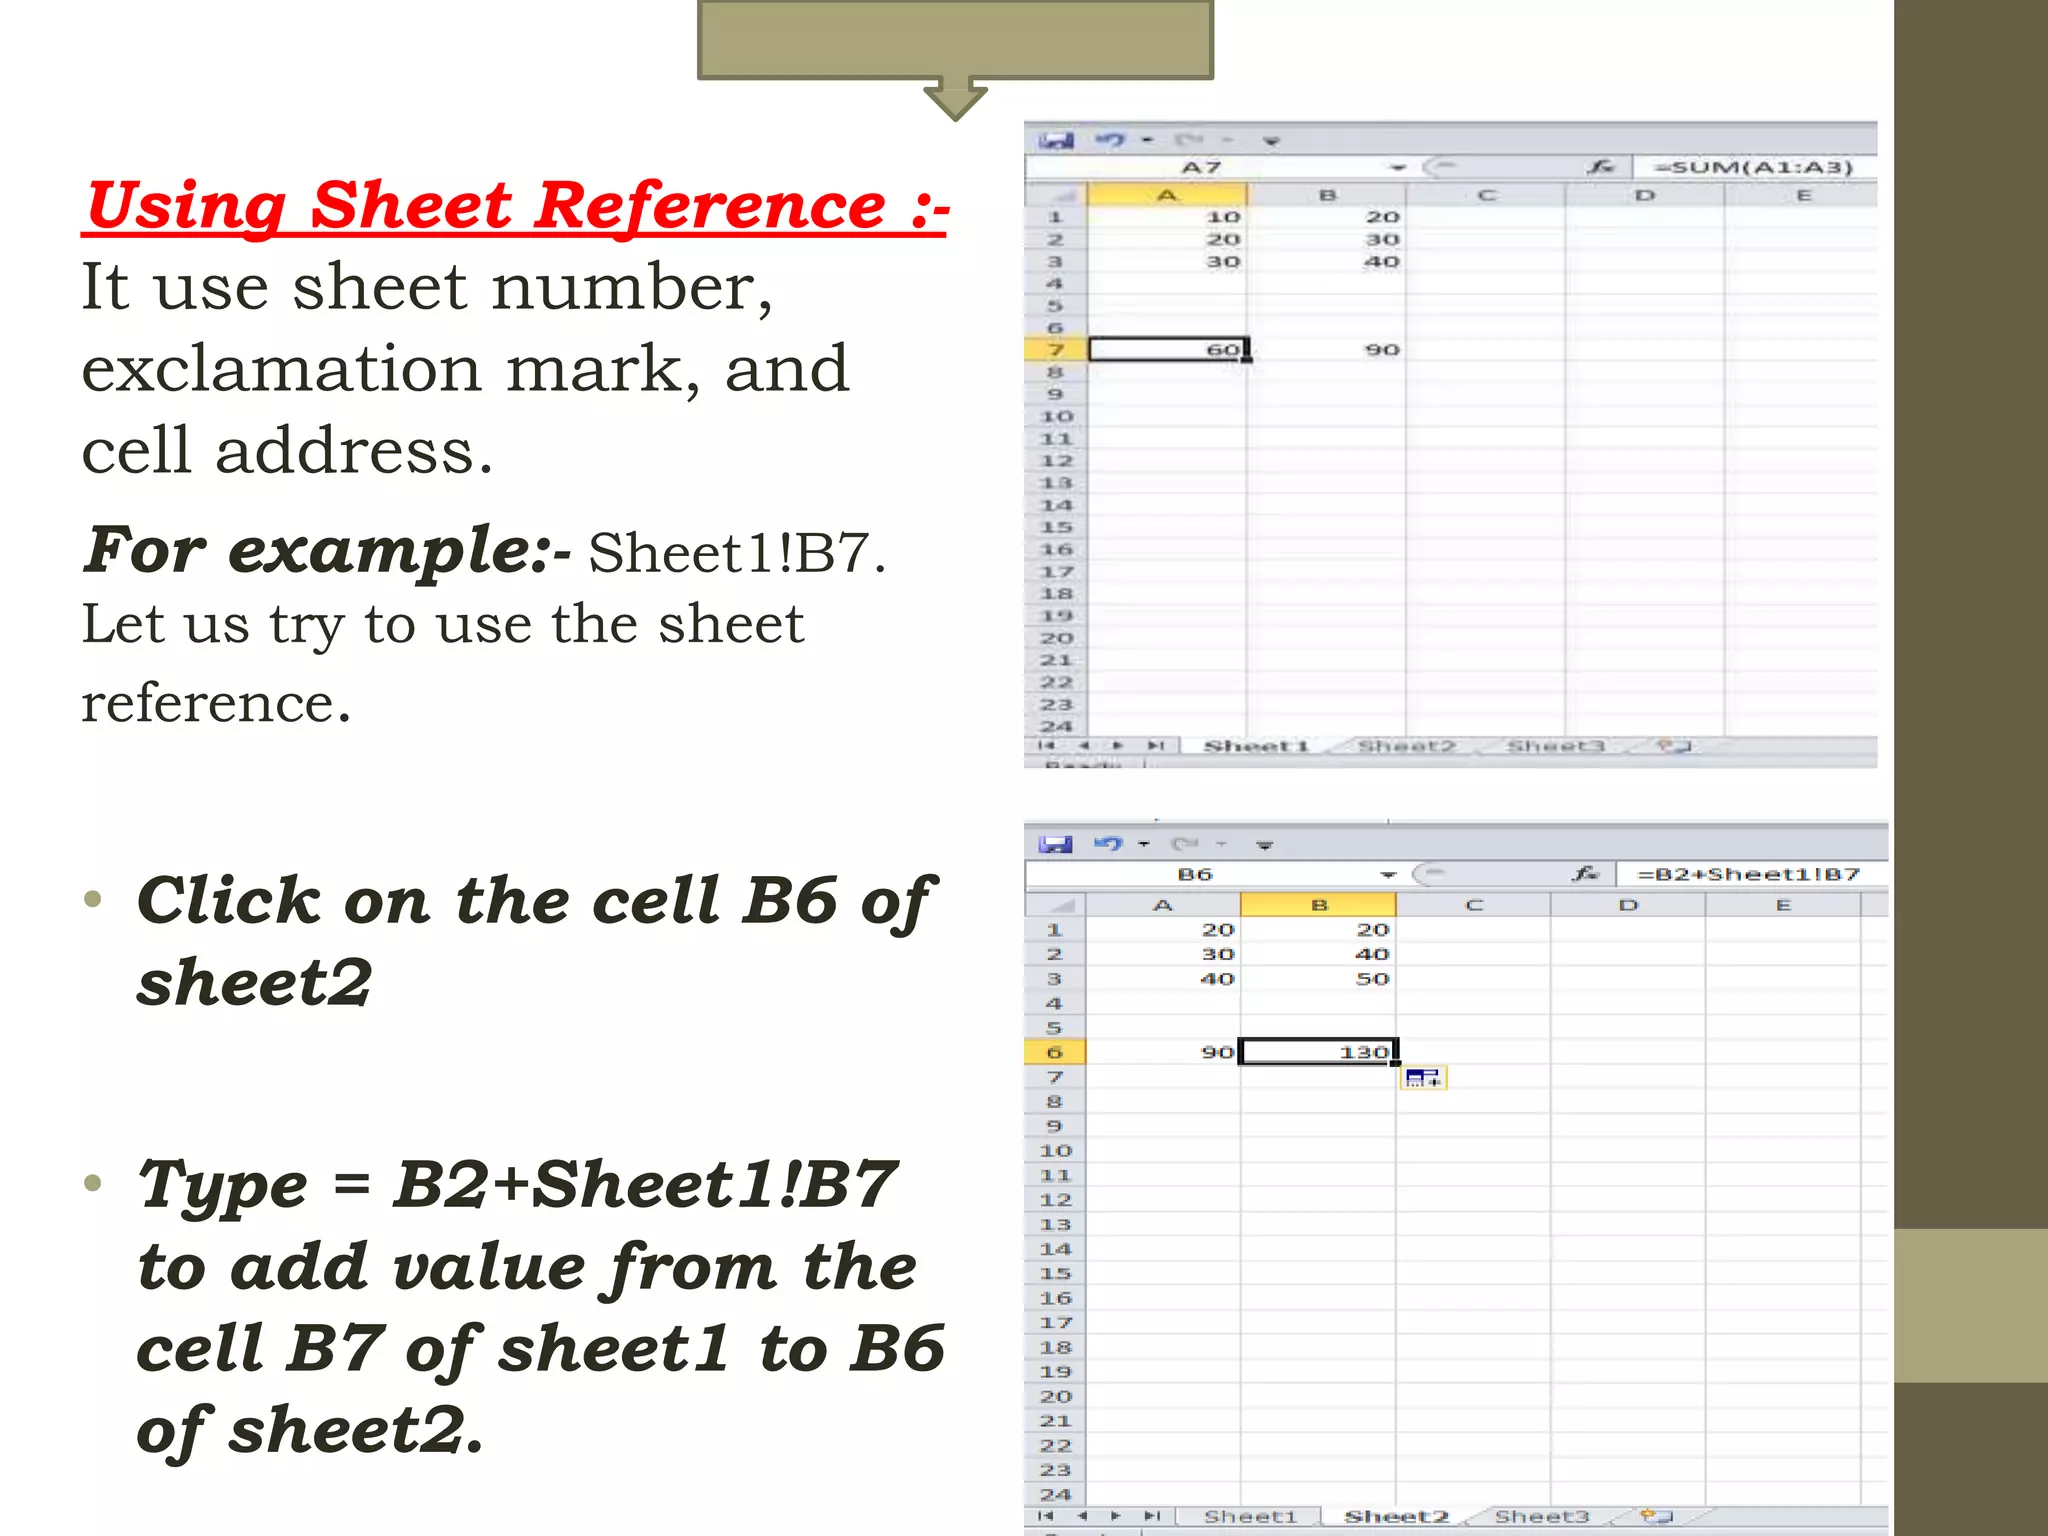2048x1536 pixels.
Task: Click first-sheet navigation arrow in upper window
Action: pyautogui.click(x=1046, y=746)
